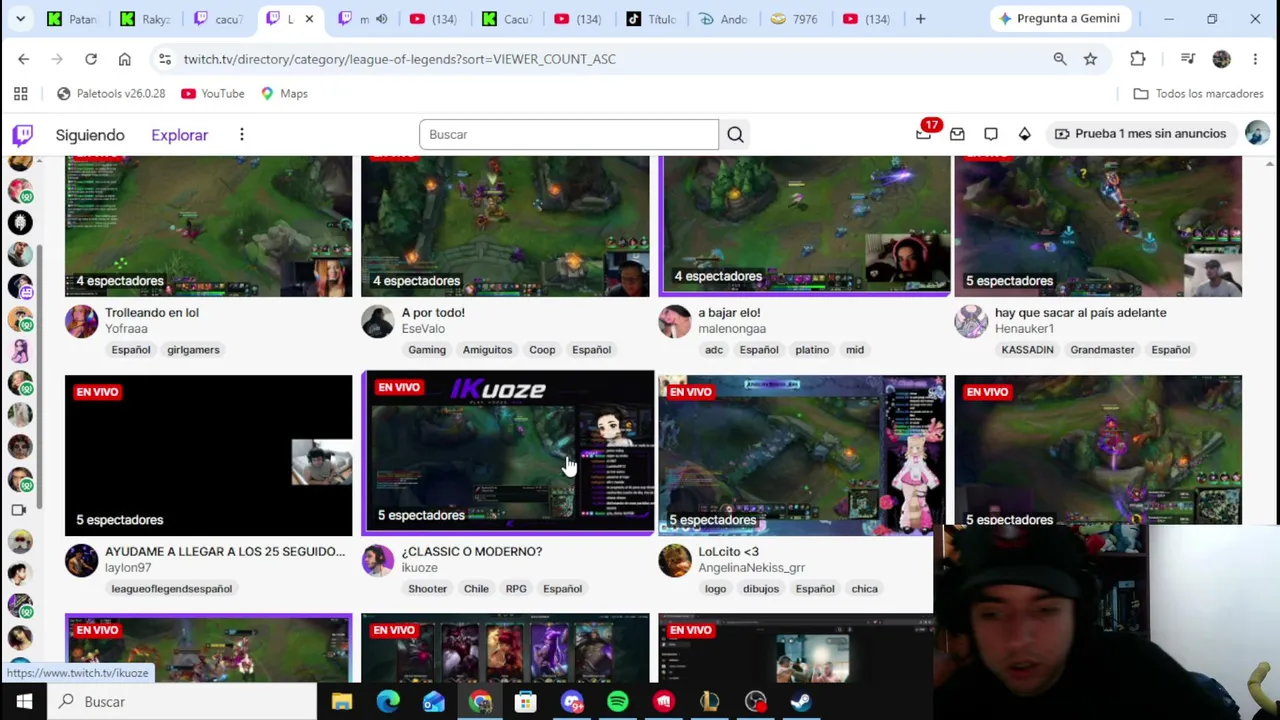
Task: Launch Spotify from the taskbar
Action: (618, 702)
